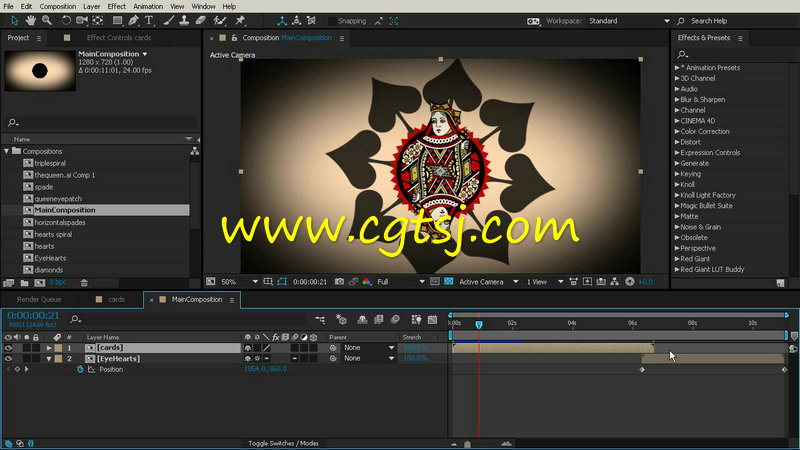Select the Hand tool
Viewport: 800px width, 450px height.
pyautogui.click(x=31, y=20)
